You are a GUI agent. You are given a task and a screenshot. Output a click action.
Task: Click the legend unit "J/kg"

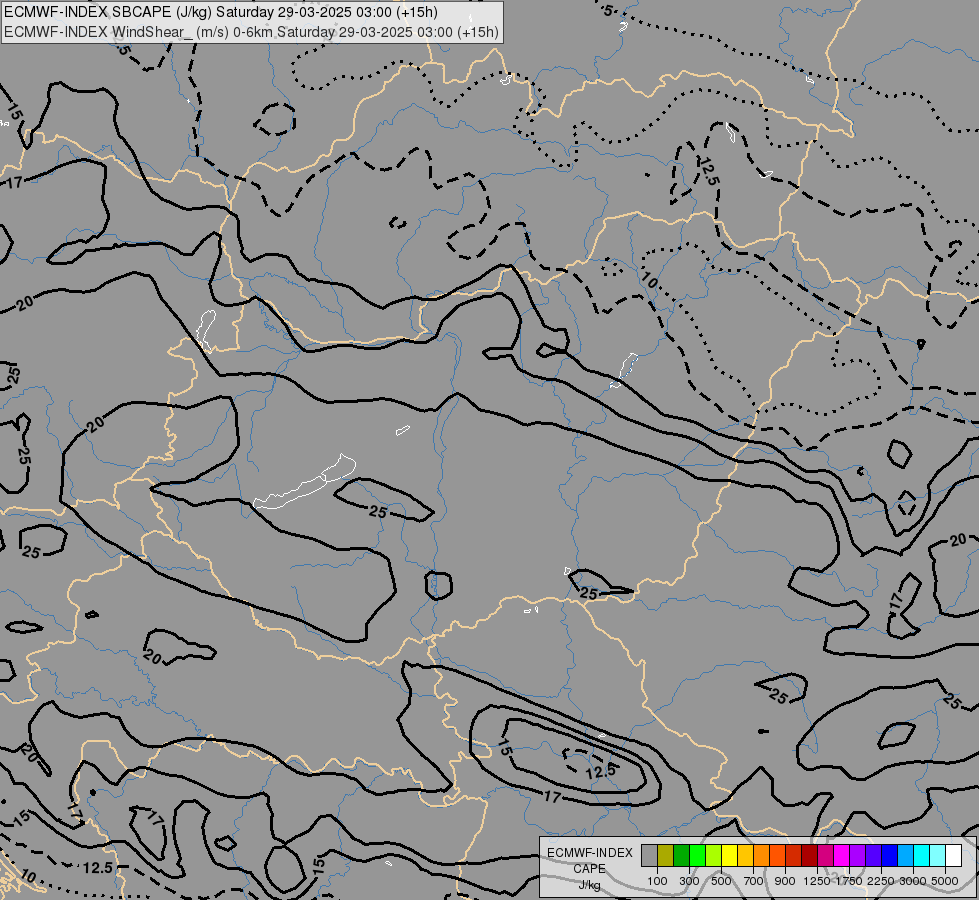(589, 885)
